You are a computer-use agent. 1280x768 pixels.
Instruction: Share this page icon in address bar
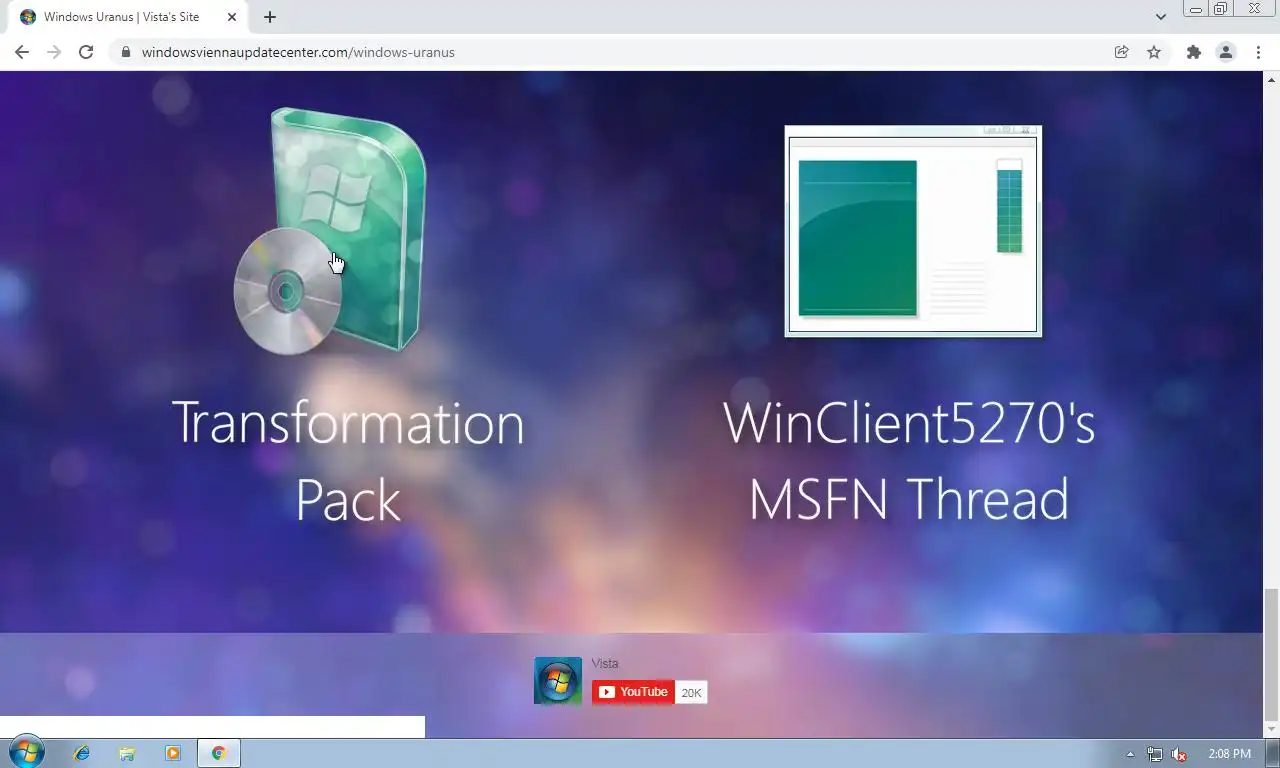tap(1122, 52)
